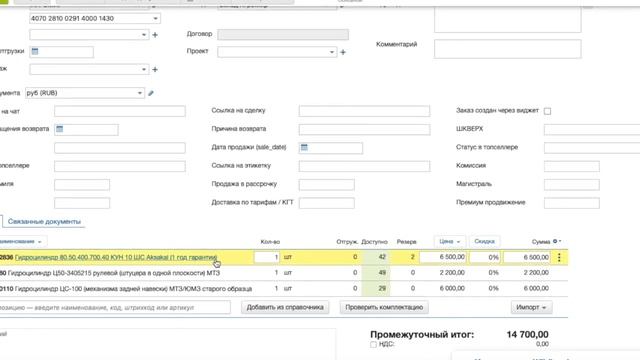640x360 pixels.
Task: Open the Договор field
Action: pos(283,34)
